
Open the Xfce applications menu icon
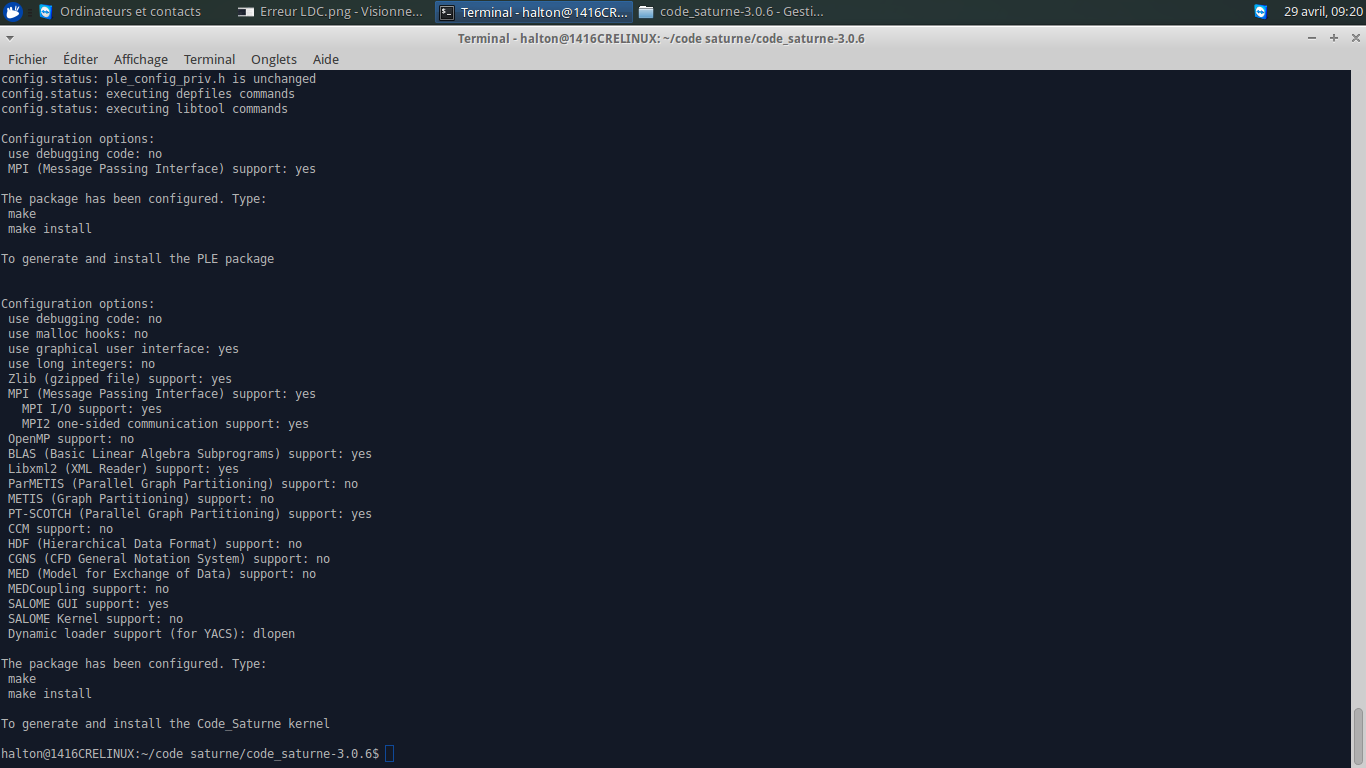(x=13, y=12)
